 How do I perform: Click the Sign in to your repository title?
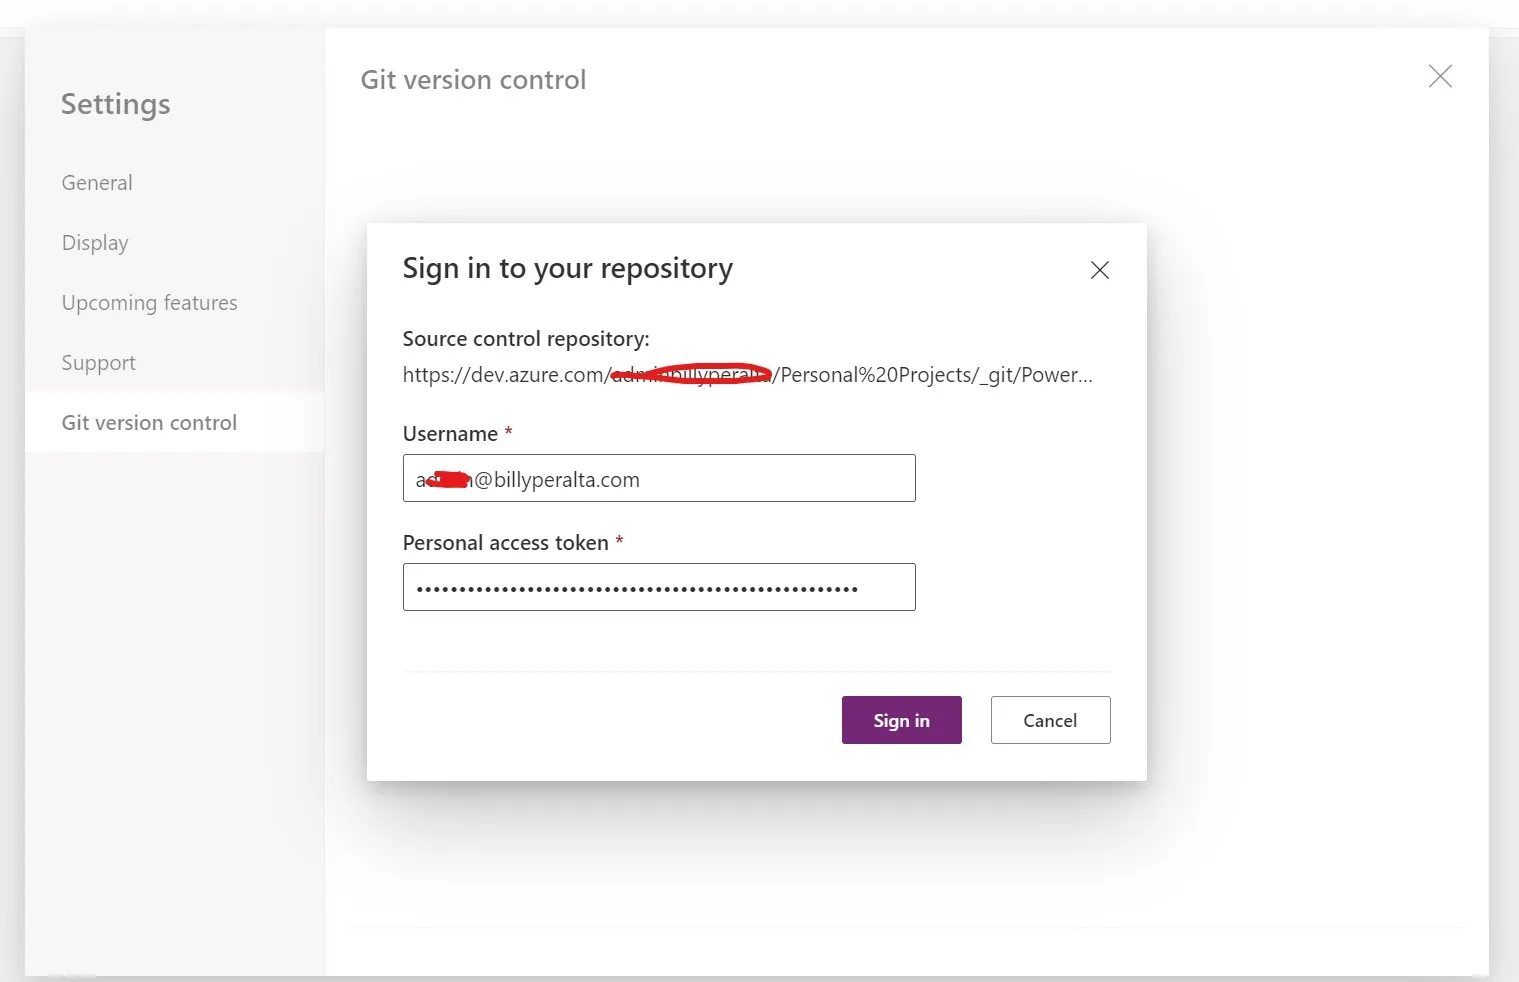tap(567, 268)
